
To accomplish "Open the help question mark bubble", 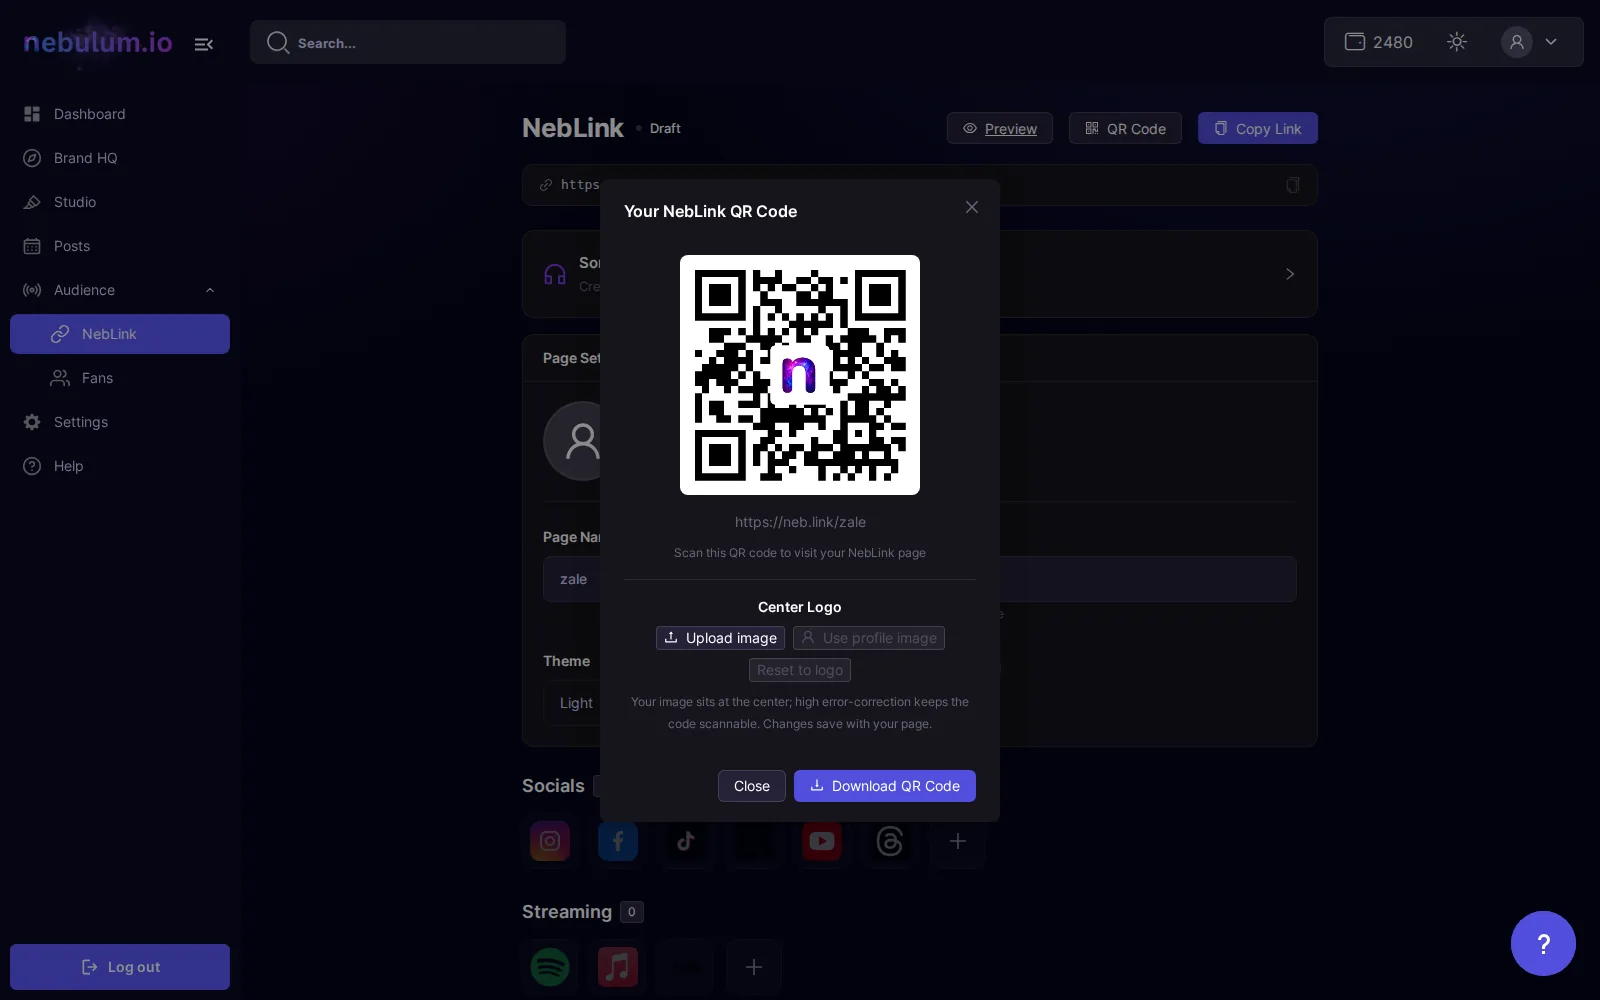I will [x=1543, y=943].
